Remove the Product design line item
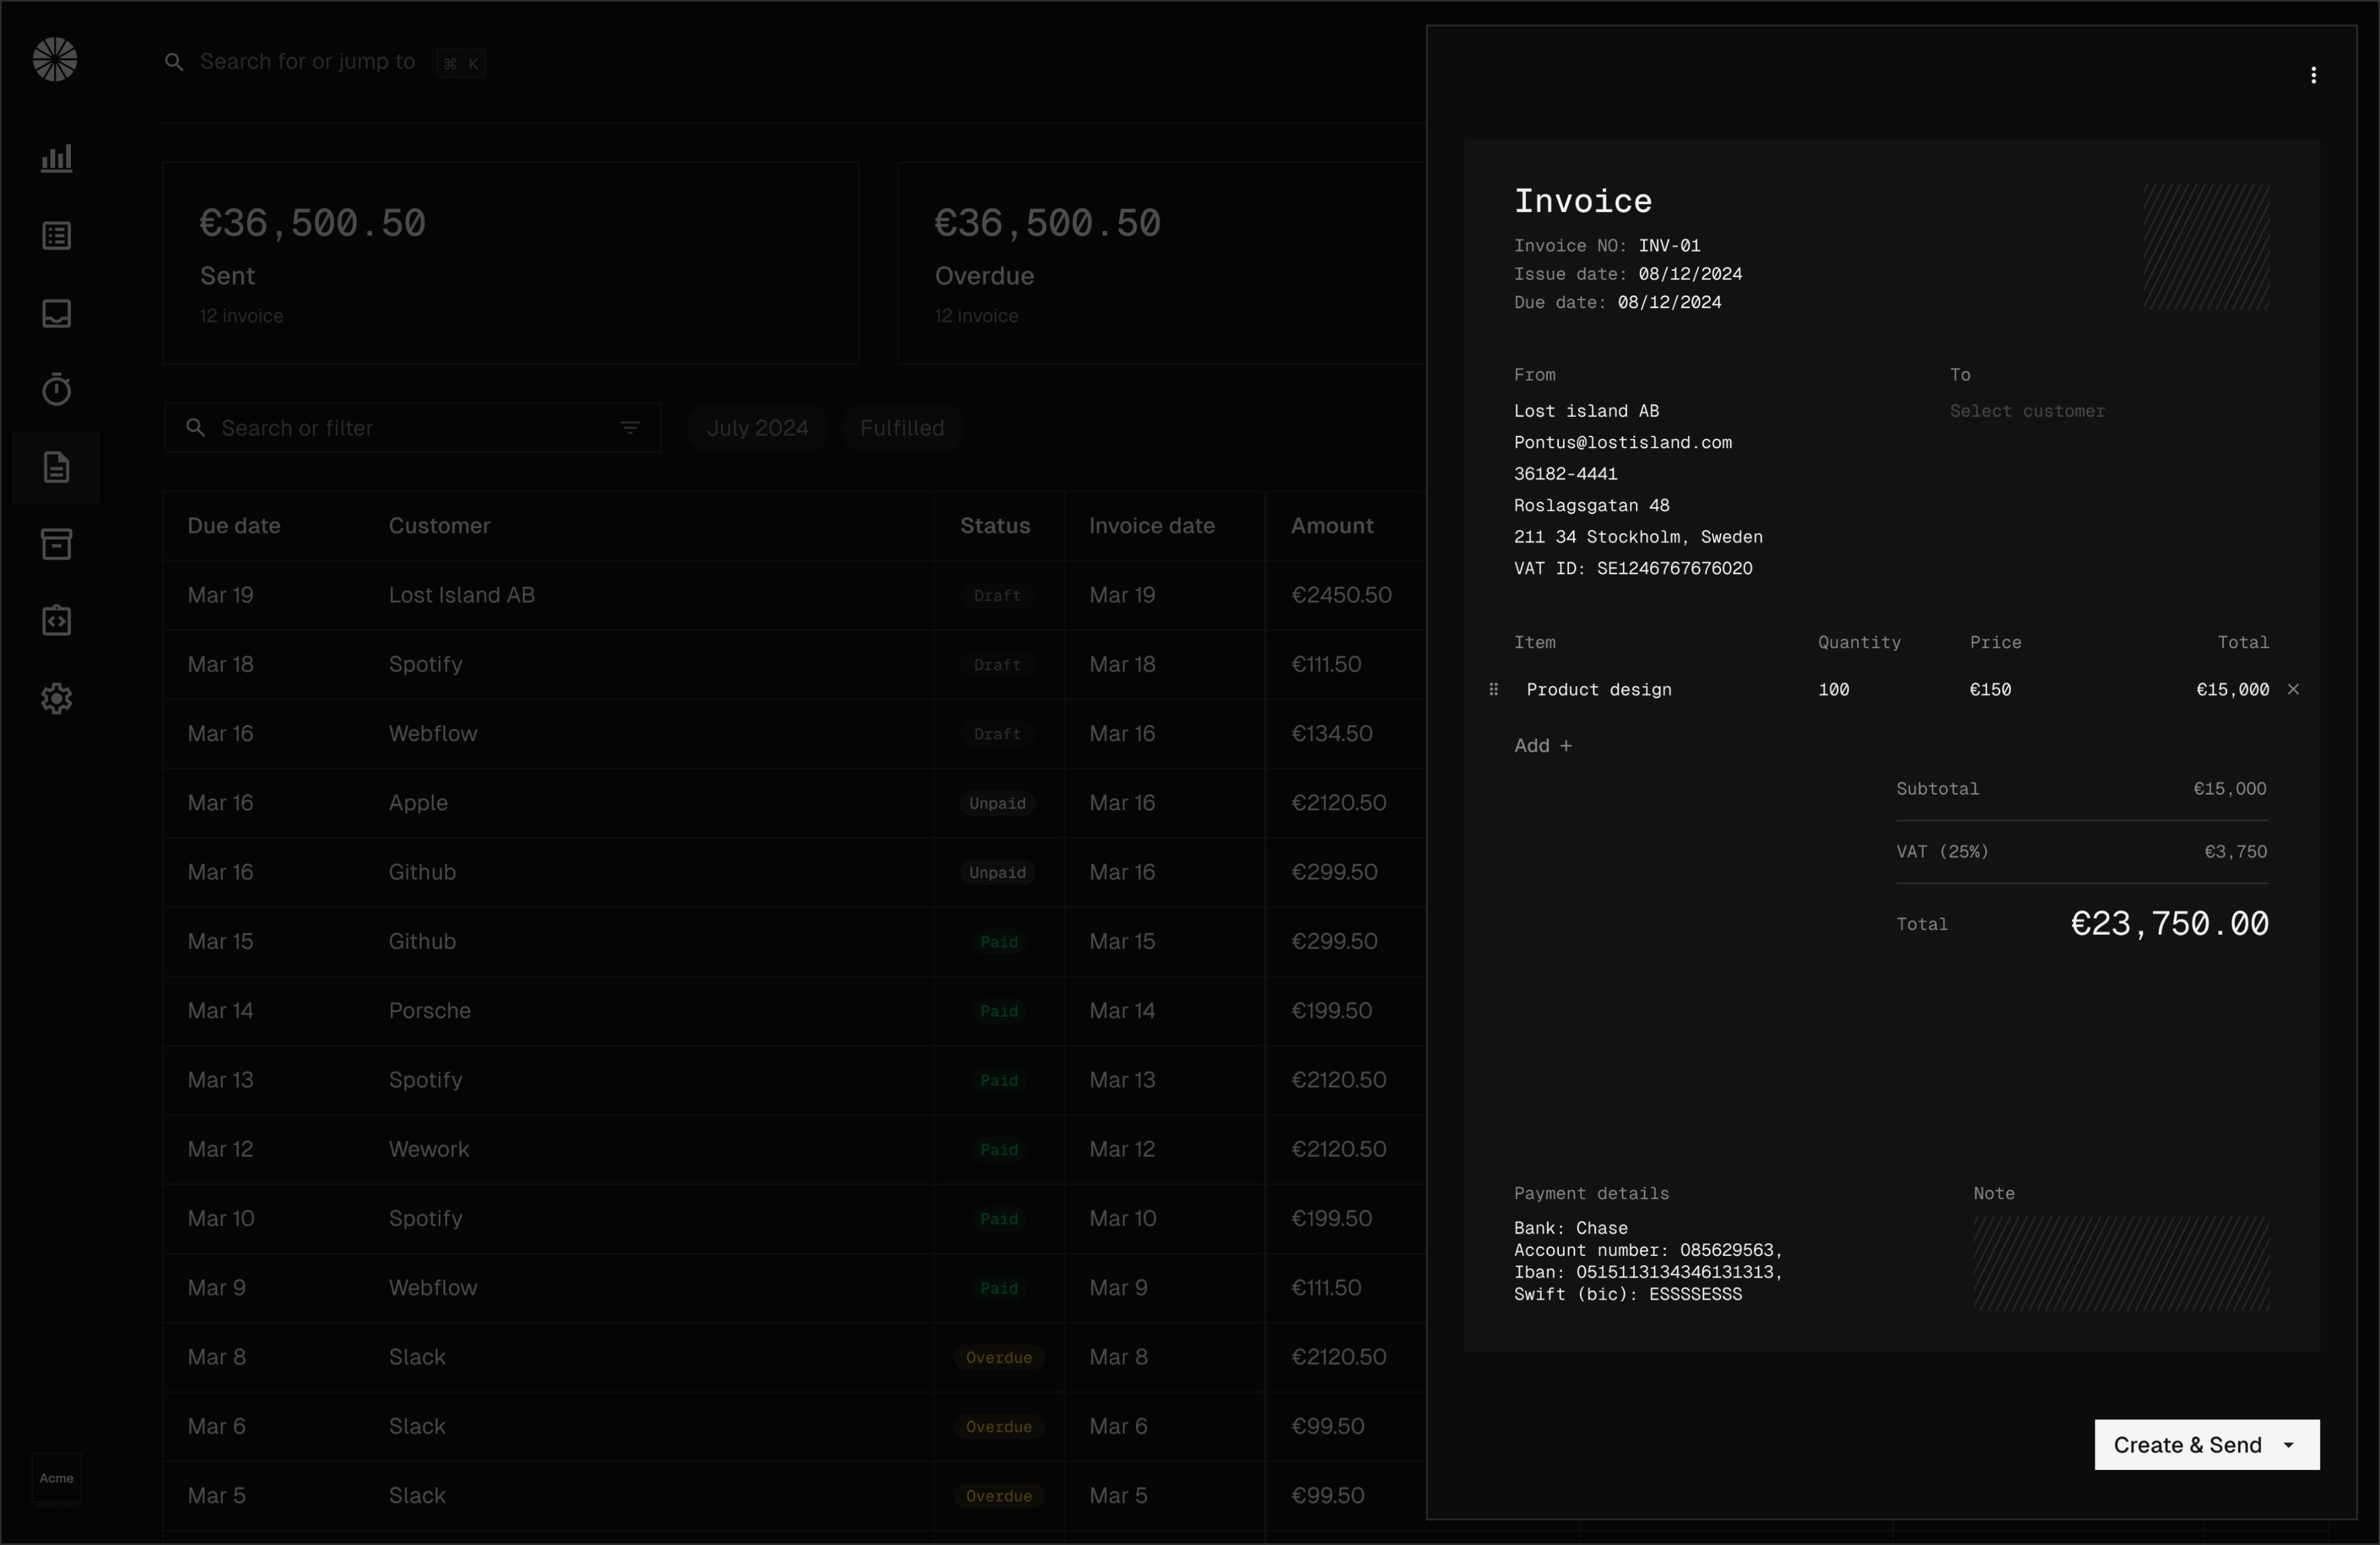The height and width of the screenshot is (1545, 2380). [2293, 689]
